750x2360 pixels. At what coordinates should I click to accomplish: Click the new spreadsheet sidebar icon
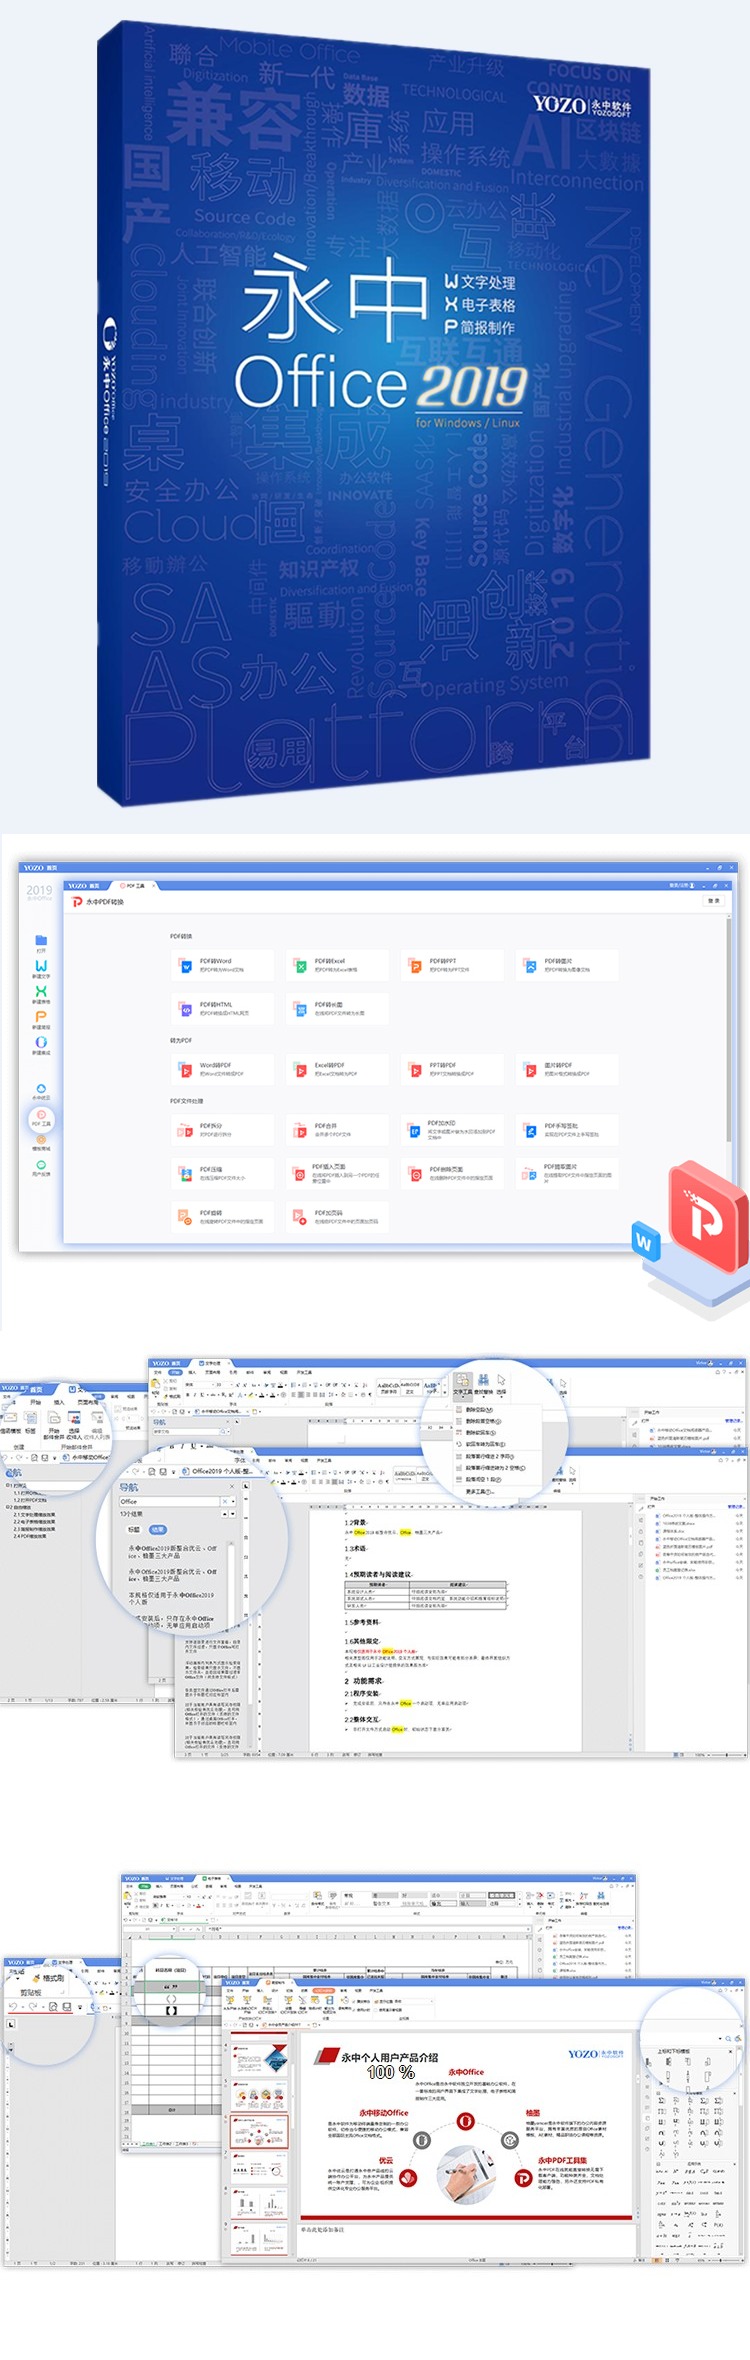41,993
